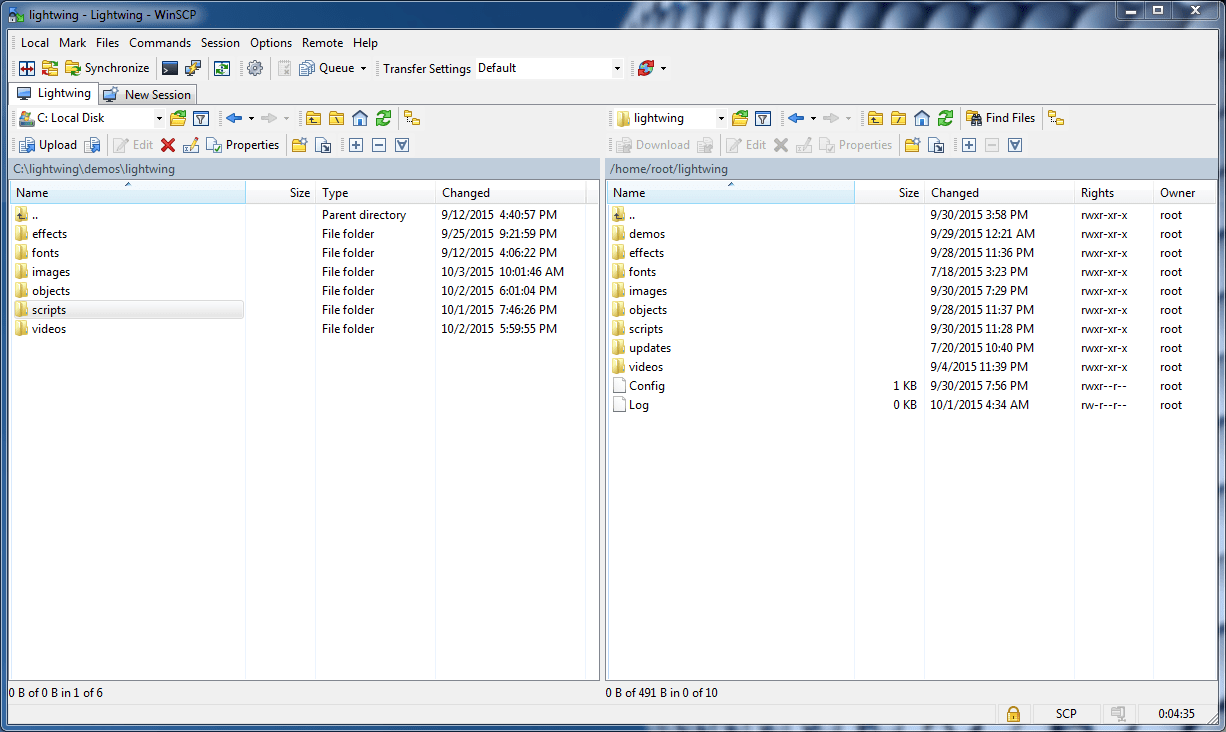1226x732 pixels.
Task: Go to the remote home directory icon
Action: [922, 118]
